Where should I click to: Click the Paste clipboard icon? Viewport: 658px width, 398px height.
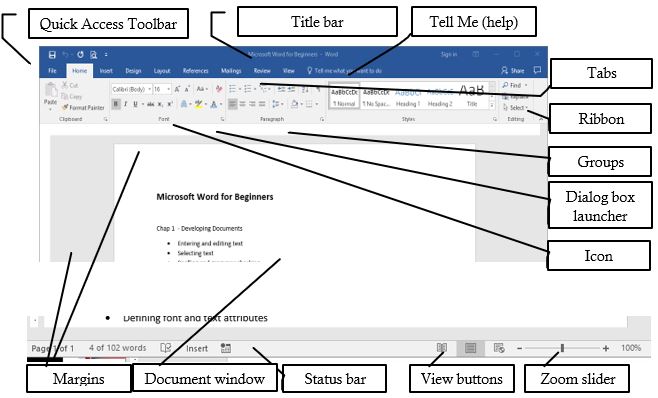(51, 90)
